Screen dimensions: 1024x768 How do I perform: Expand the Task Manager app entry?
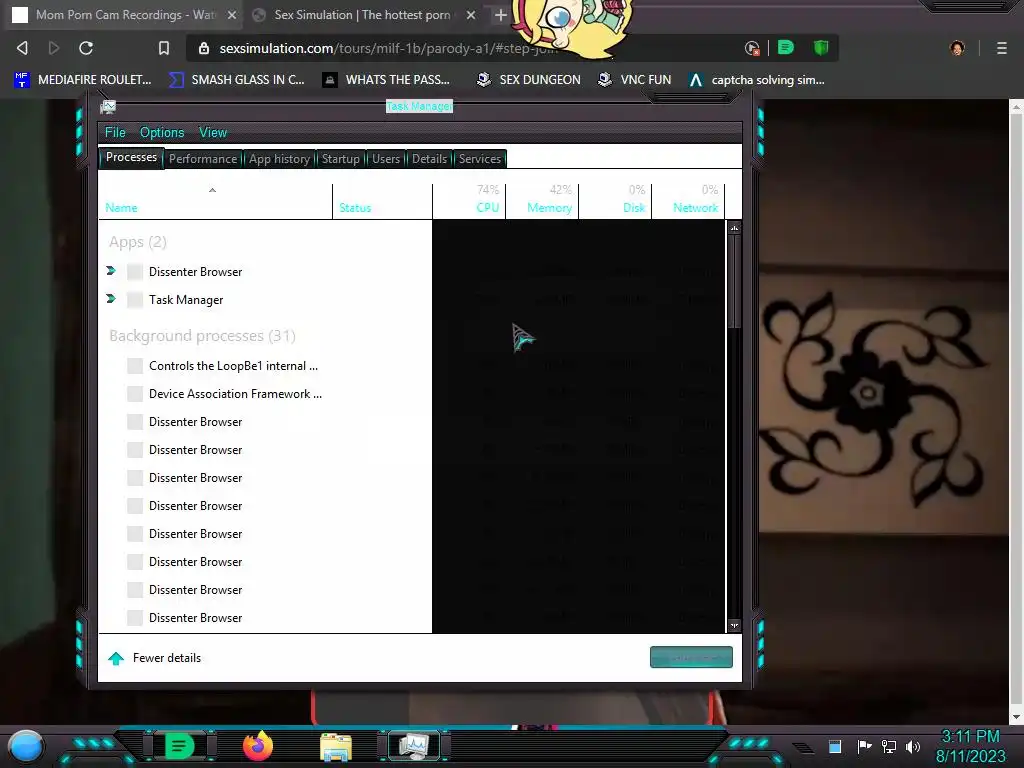click(x=111, y=299)
